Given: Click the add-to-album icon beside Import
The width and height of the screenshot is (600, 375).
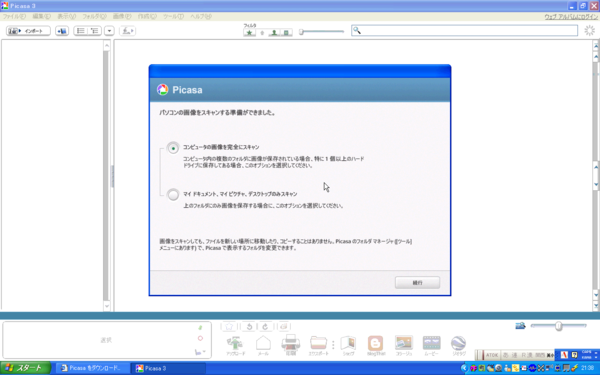Looking at the screenshot, I should click(62, 31).
